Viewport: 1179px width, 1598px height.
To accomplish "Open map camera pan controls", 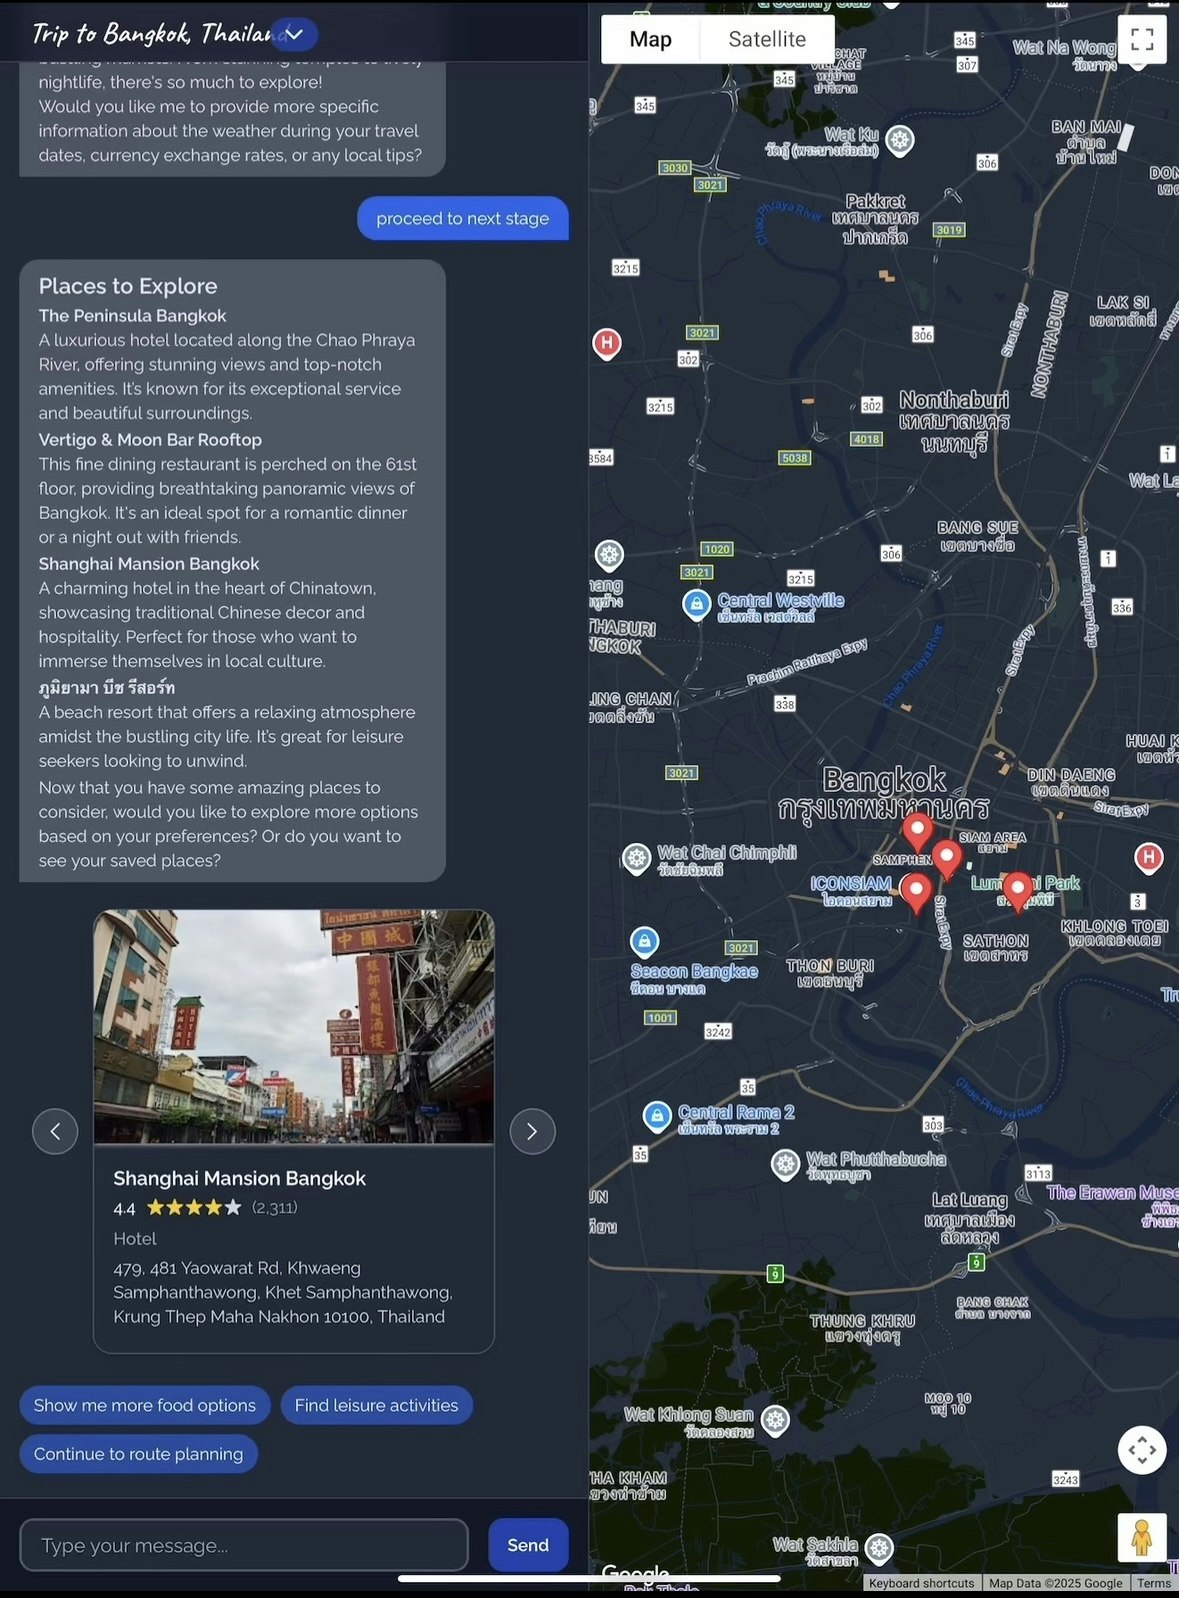I will point(1142,1449).
